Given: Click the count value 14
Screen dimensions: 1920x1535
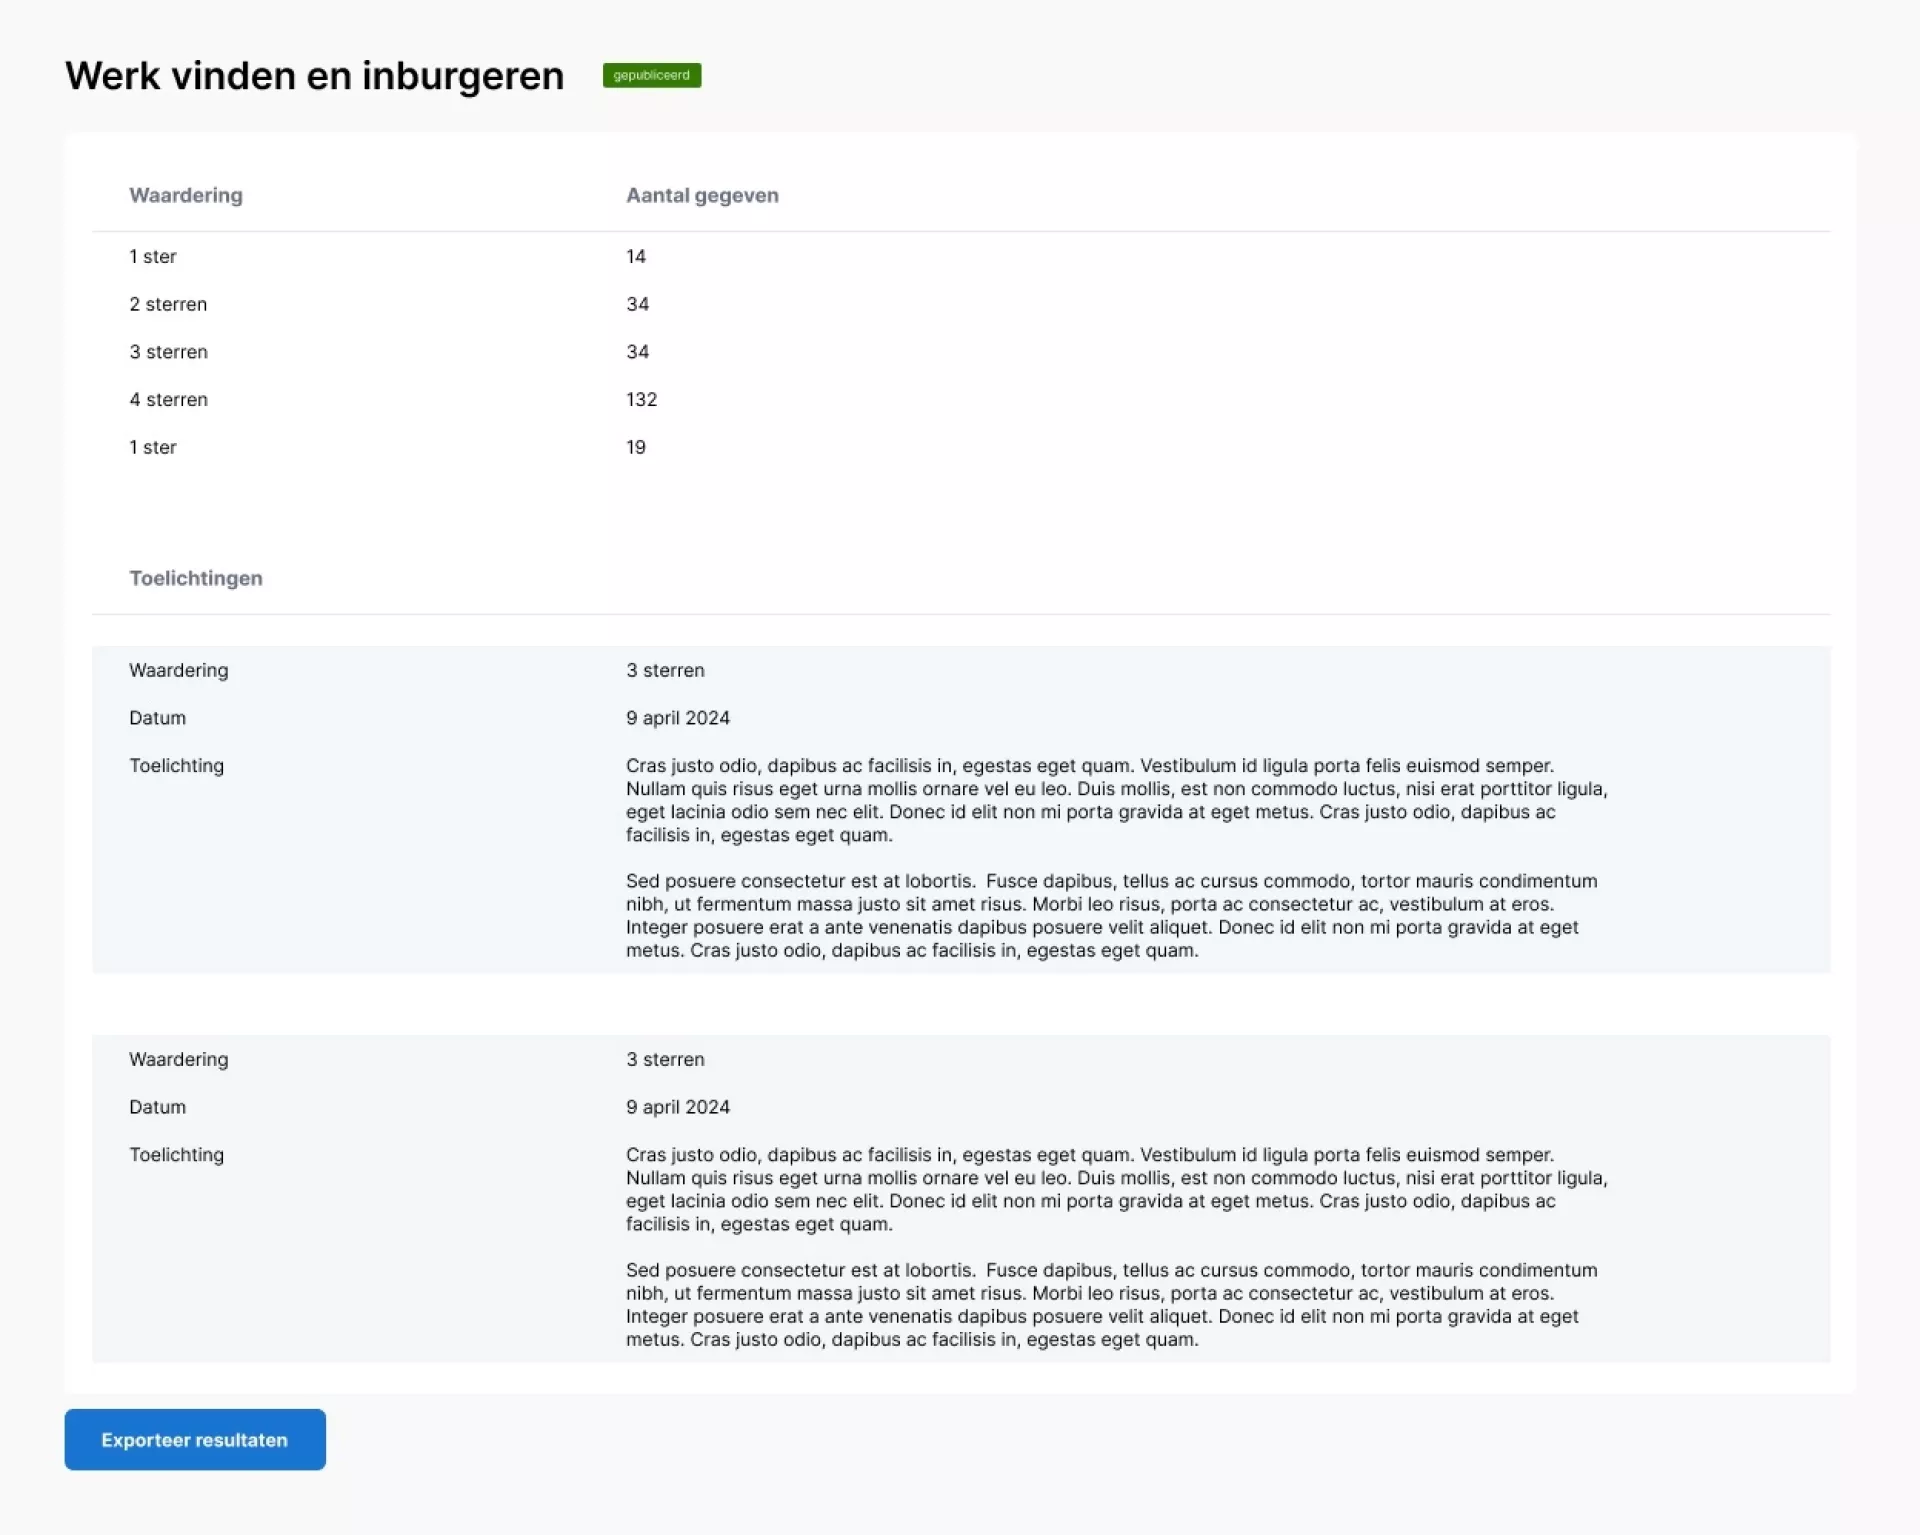Looking at the screenshot, I should (636, 256).
